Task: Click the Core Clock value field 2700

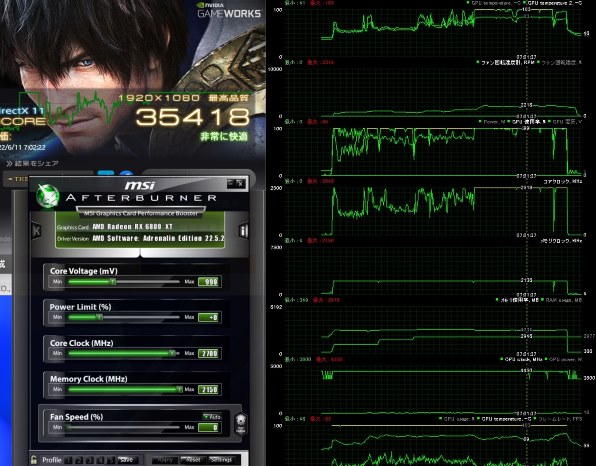Action: [209, 353]
